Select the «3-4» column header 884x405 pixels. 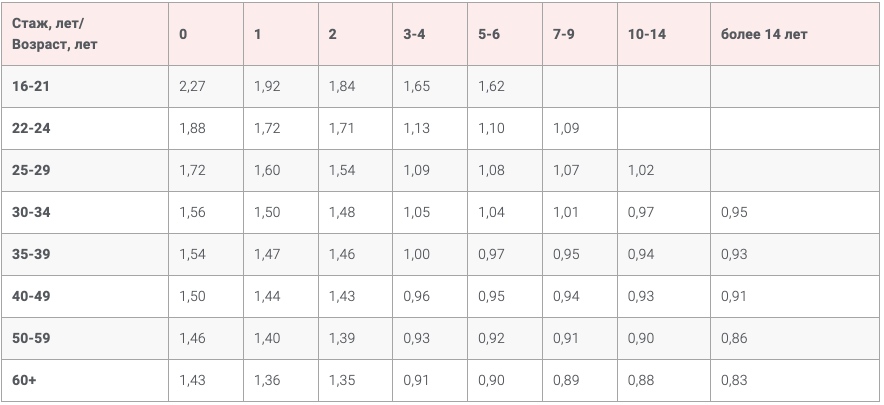click(x=413, y=34)
